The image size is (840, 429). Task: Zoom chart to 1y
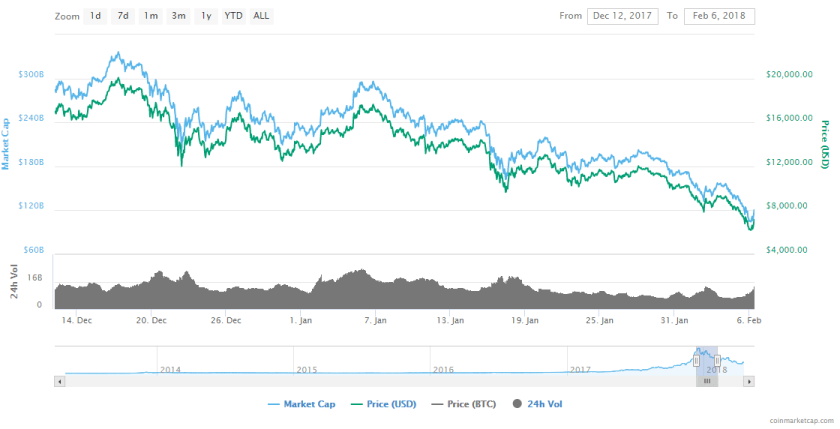coord(206,16)
